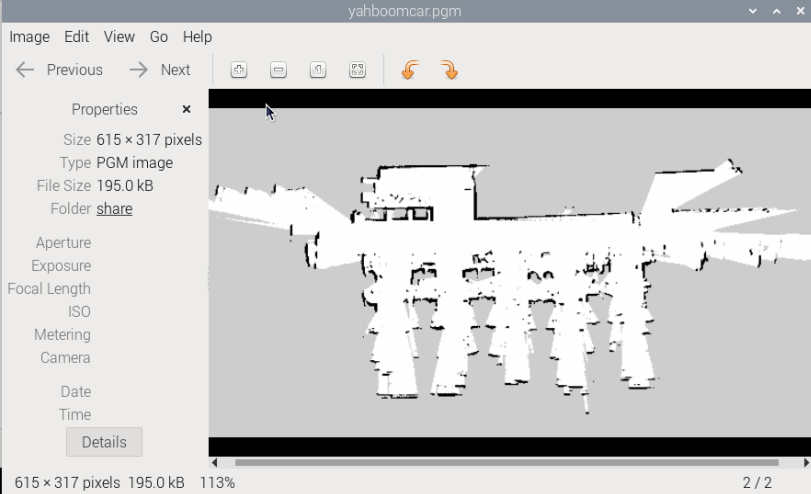Viewport: 811px width, 494px height.
Task: Open the share folder link
Action: coord(114,209)
